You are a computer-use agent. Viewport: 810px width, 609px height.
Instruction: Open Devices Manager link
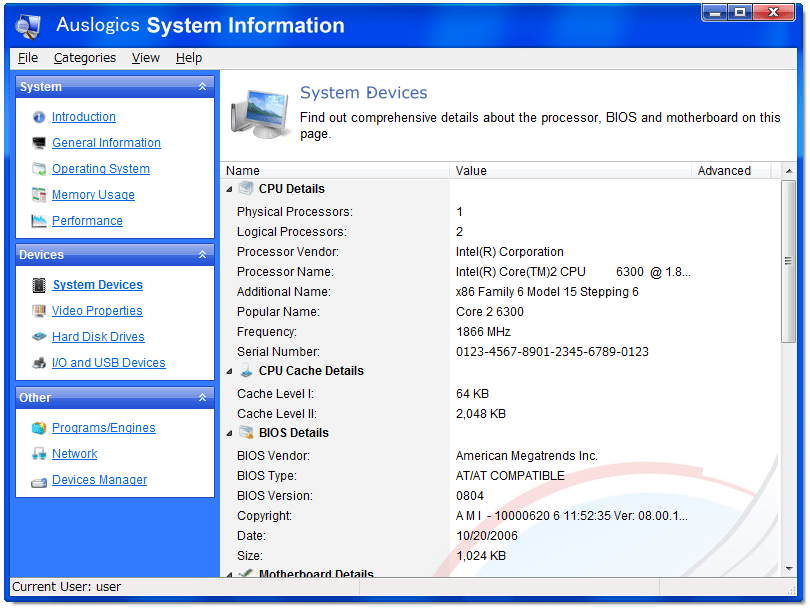100,480
